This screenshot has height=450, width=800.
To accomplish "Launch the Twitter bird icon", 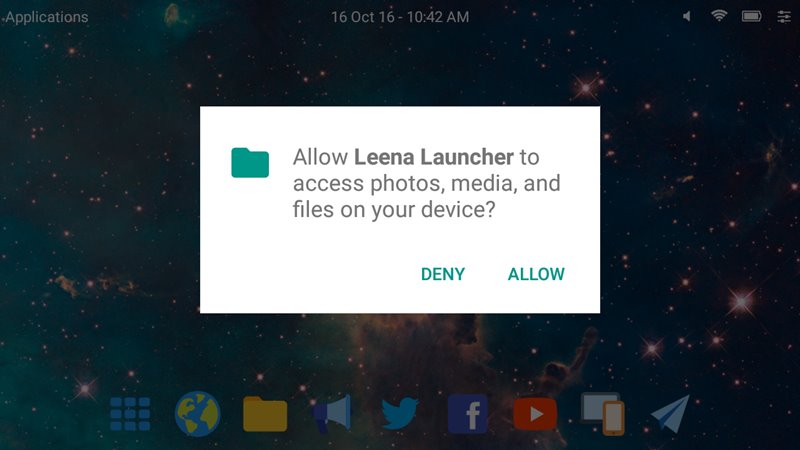I will click(x=399, y=414).
